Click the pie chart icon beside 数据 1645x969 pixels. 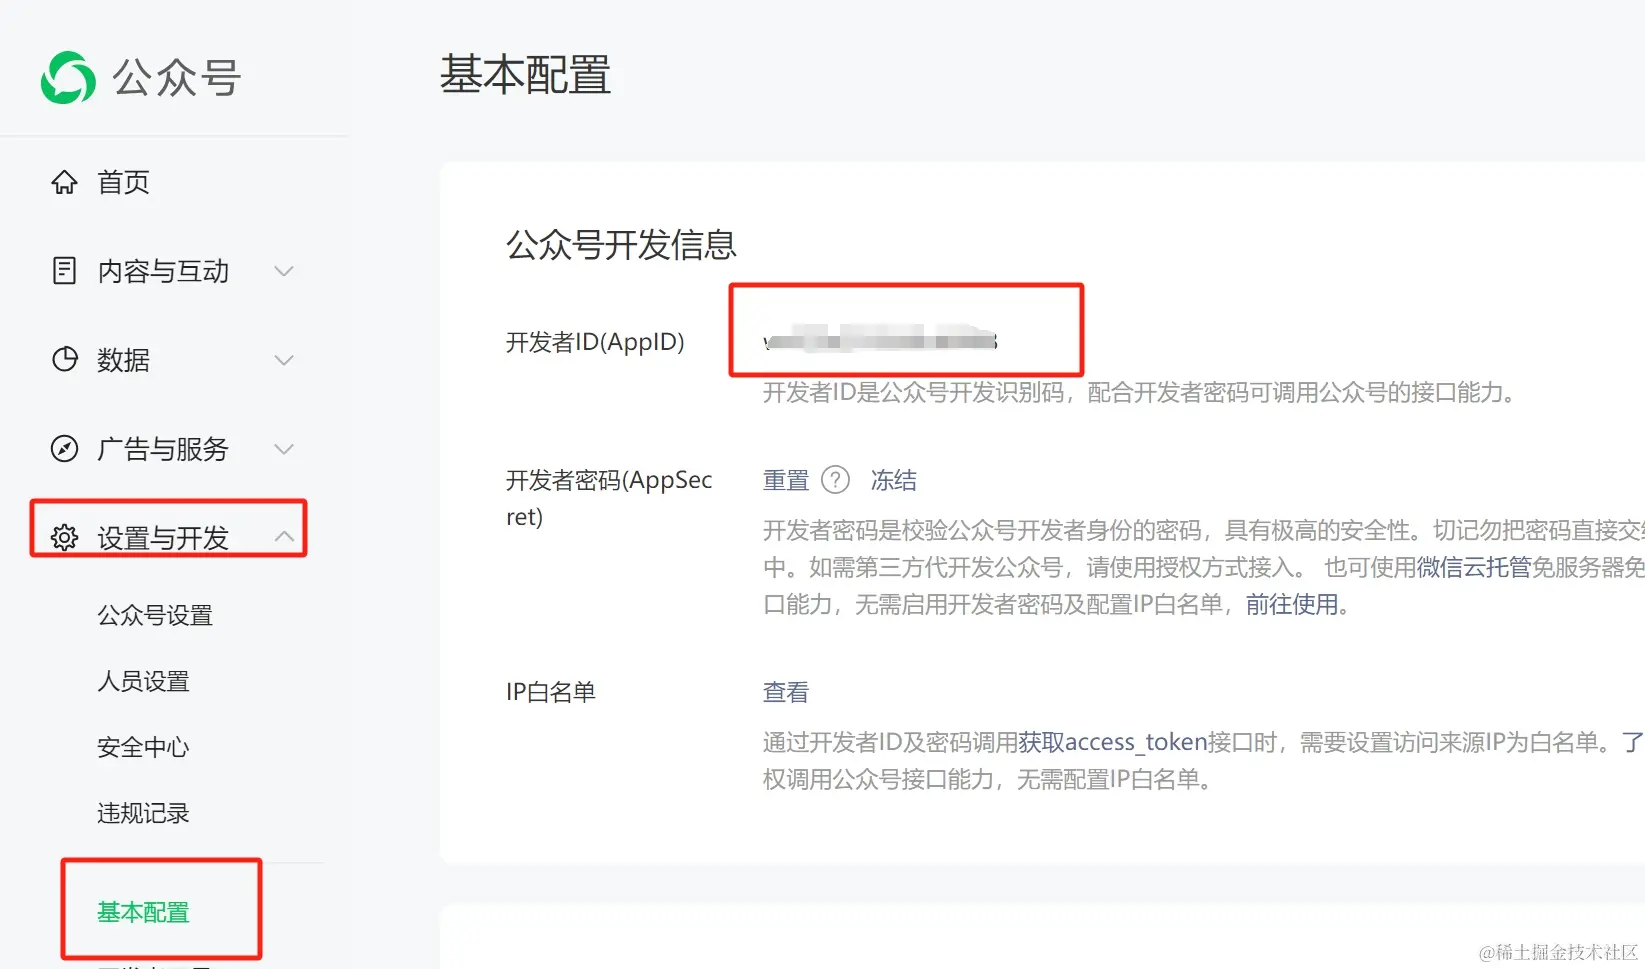pos(63,359)
